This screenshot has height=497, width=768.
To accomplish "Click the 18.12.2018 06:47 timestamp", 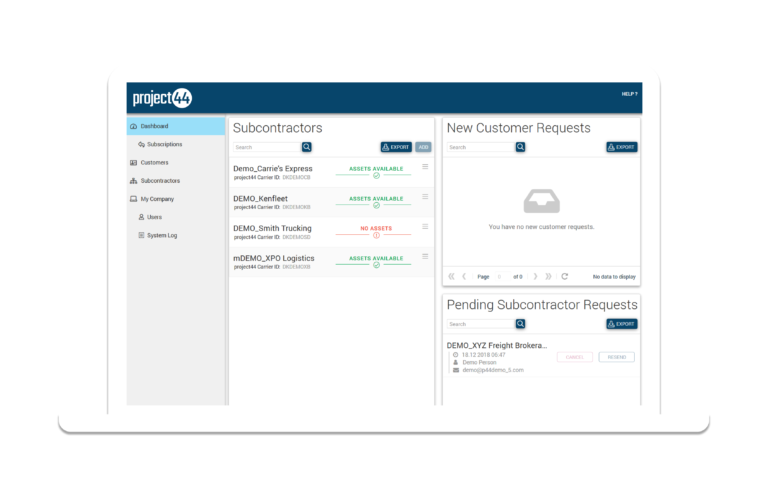I will 483,355.
